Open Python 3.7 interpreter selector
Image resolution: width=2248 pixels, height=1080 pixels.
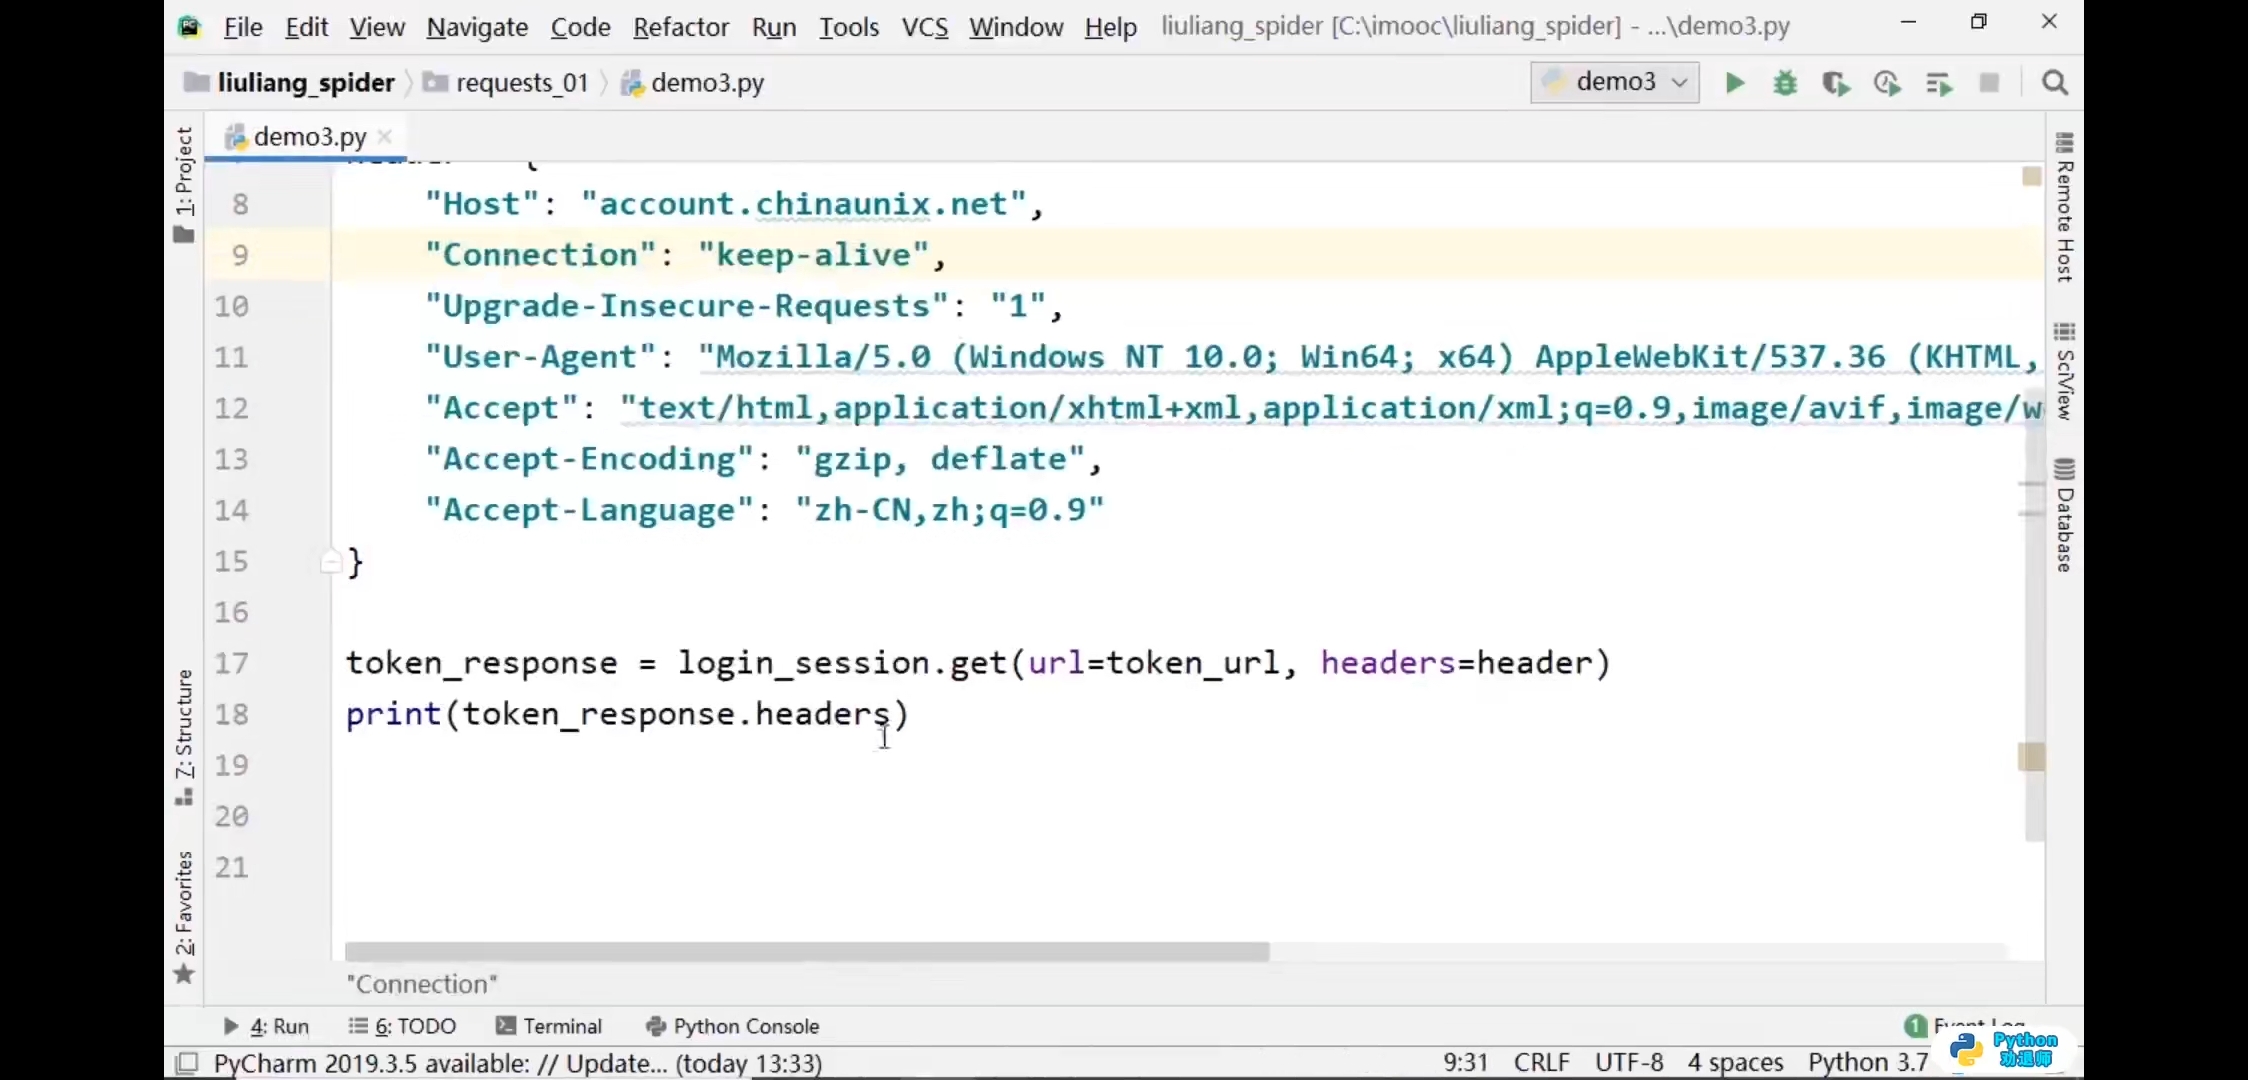tap(1867, 1062)
